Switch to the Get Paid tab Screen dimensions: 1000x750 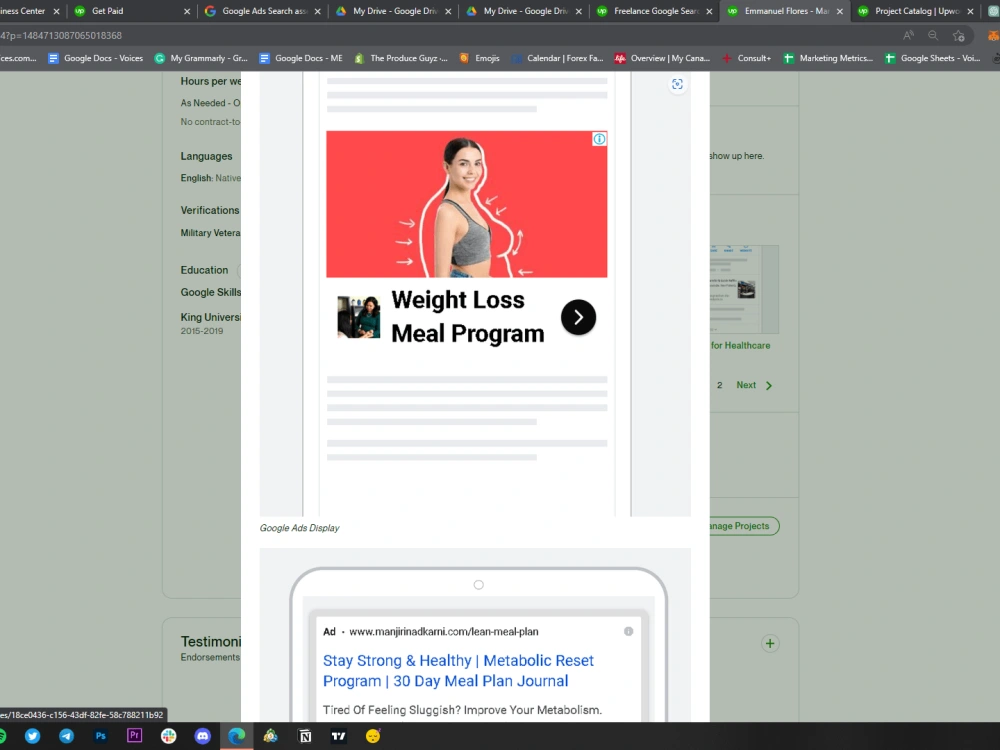pos(131,11)
